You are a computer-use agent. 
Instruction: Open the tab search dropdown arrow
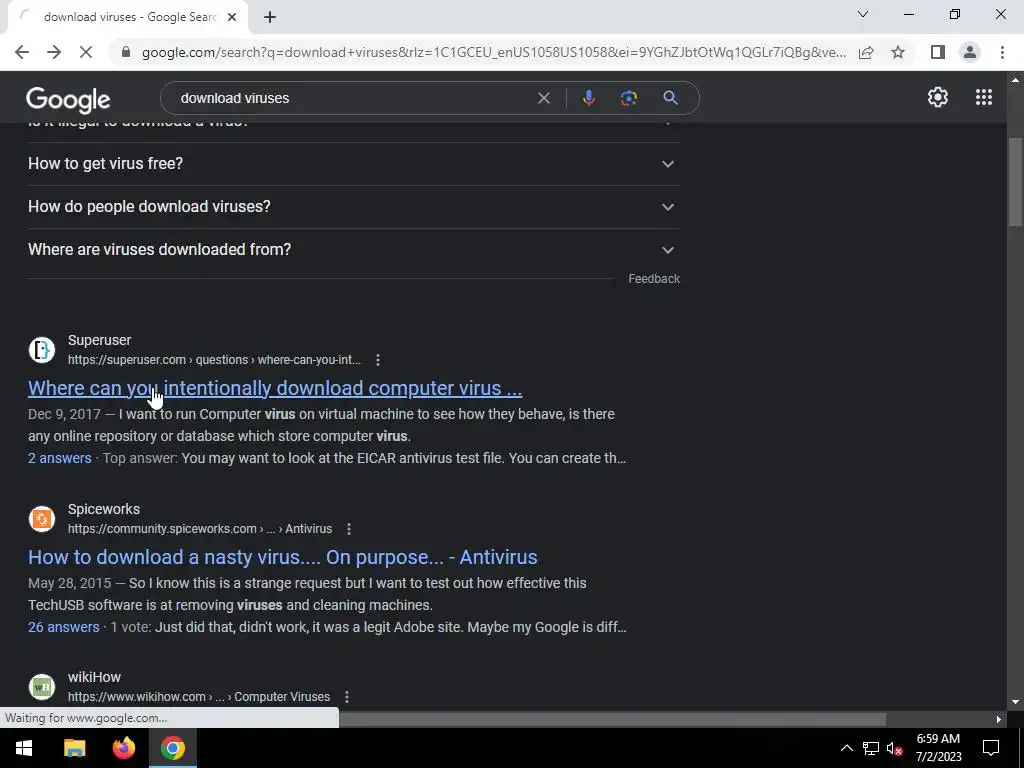tap(863, 14)
